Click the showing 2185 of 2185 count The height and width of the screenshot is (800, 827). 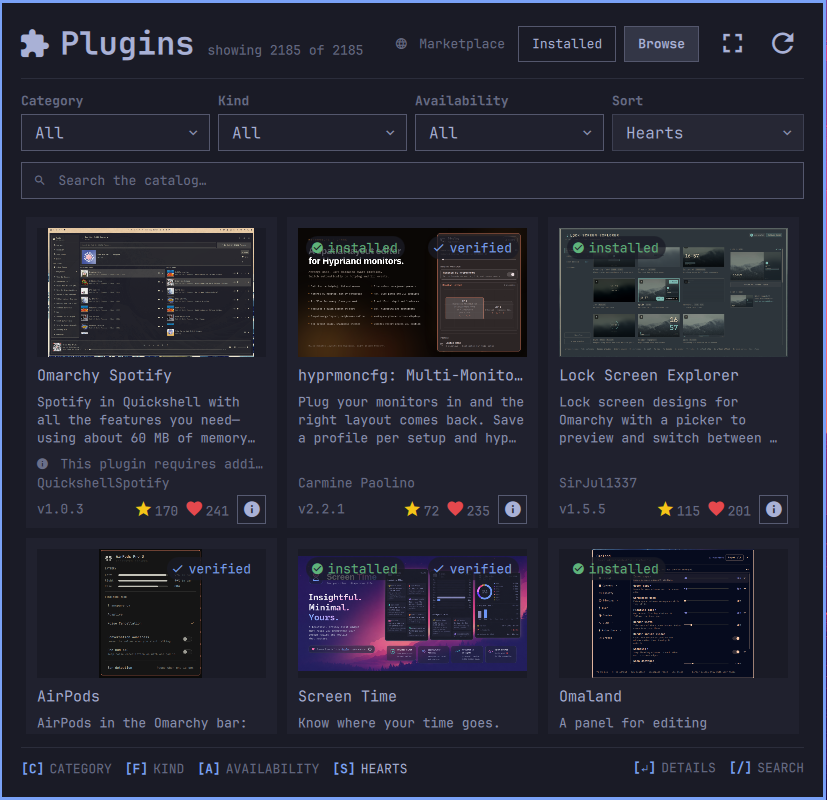tap(285, 50)
